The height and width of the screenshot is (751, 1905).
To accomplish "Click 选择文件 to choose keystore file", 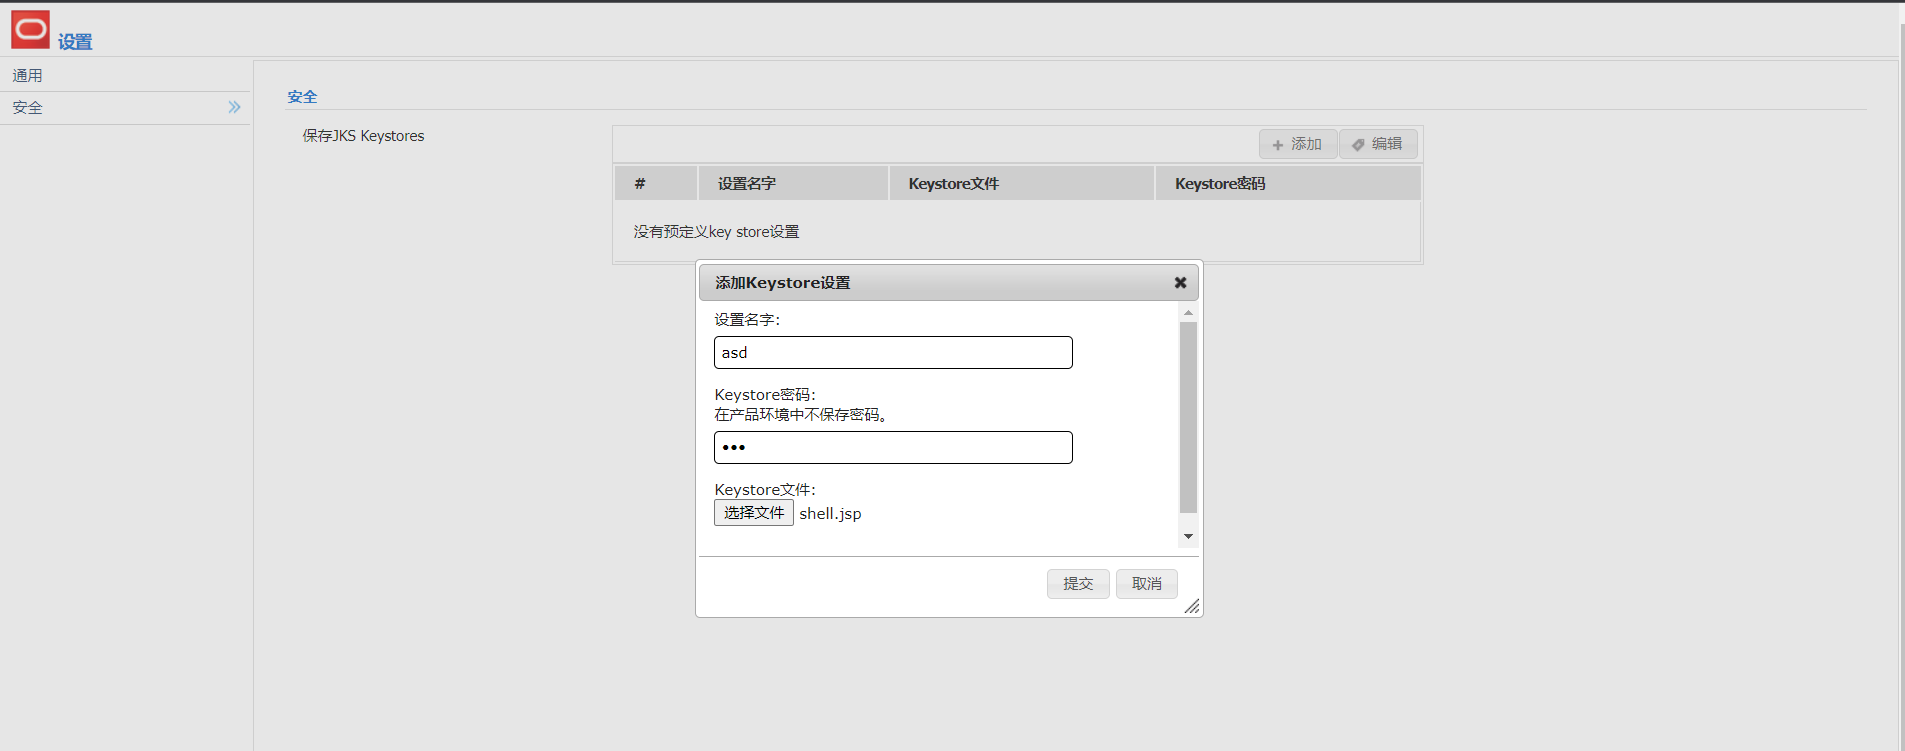I will (754, 513).
